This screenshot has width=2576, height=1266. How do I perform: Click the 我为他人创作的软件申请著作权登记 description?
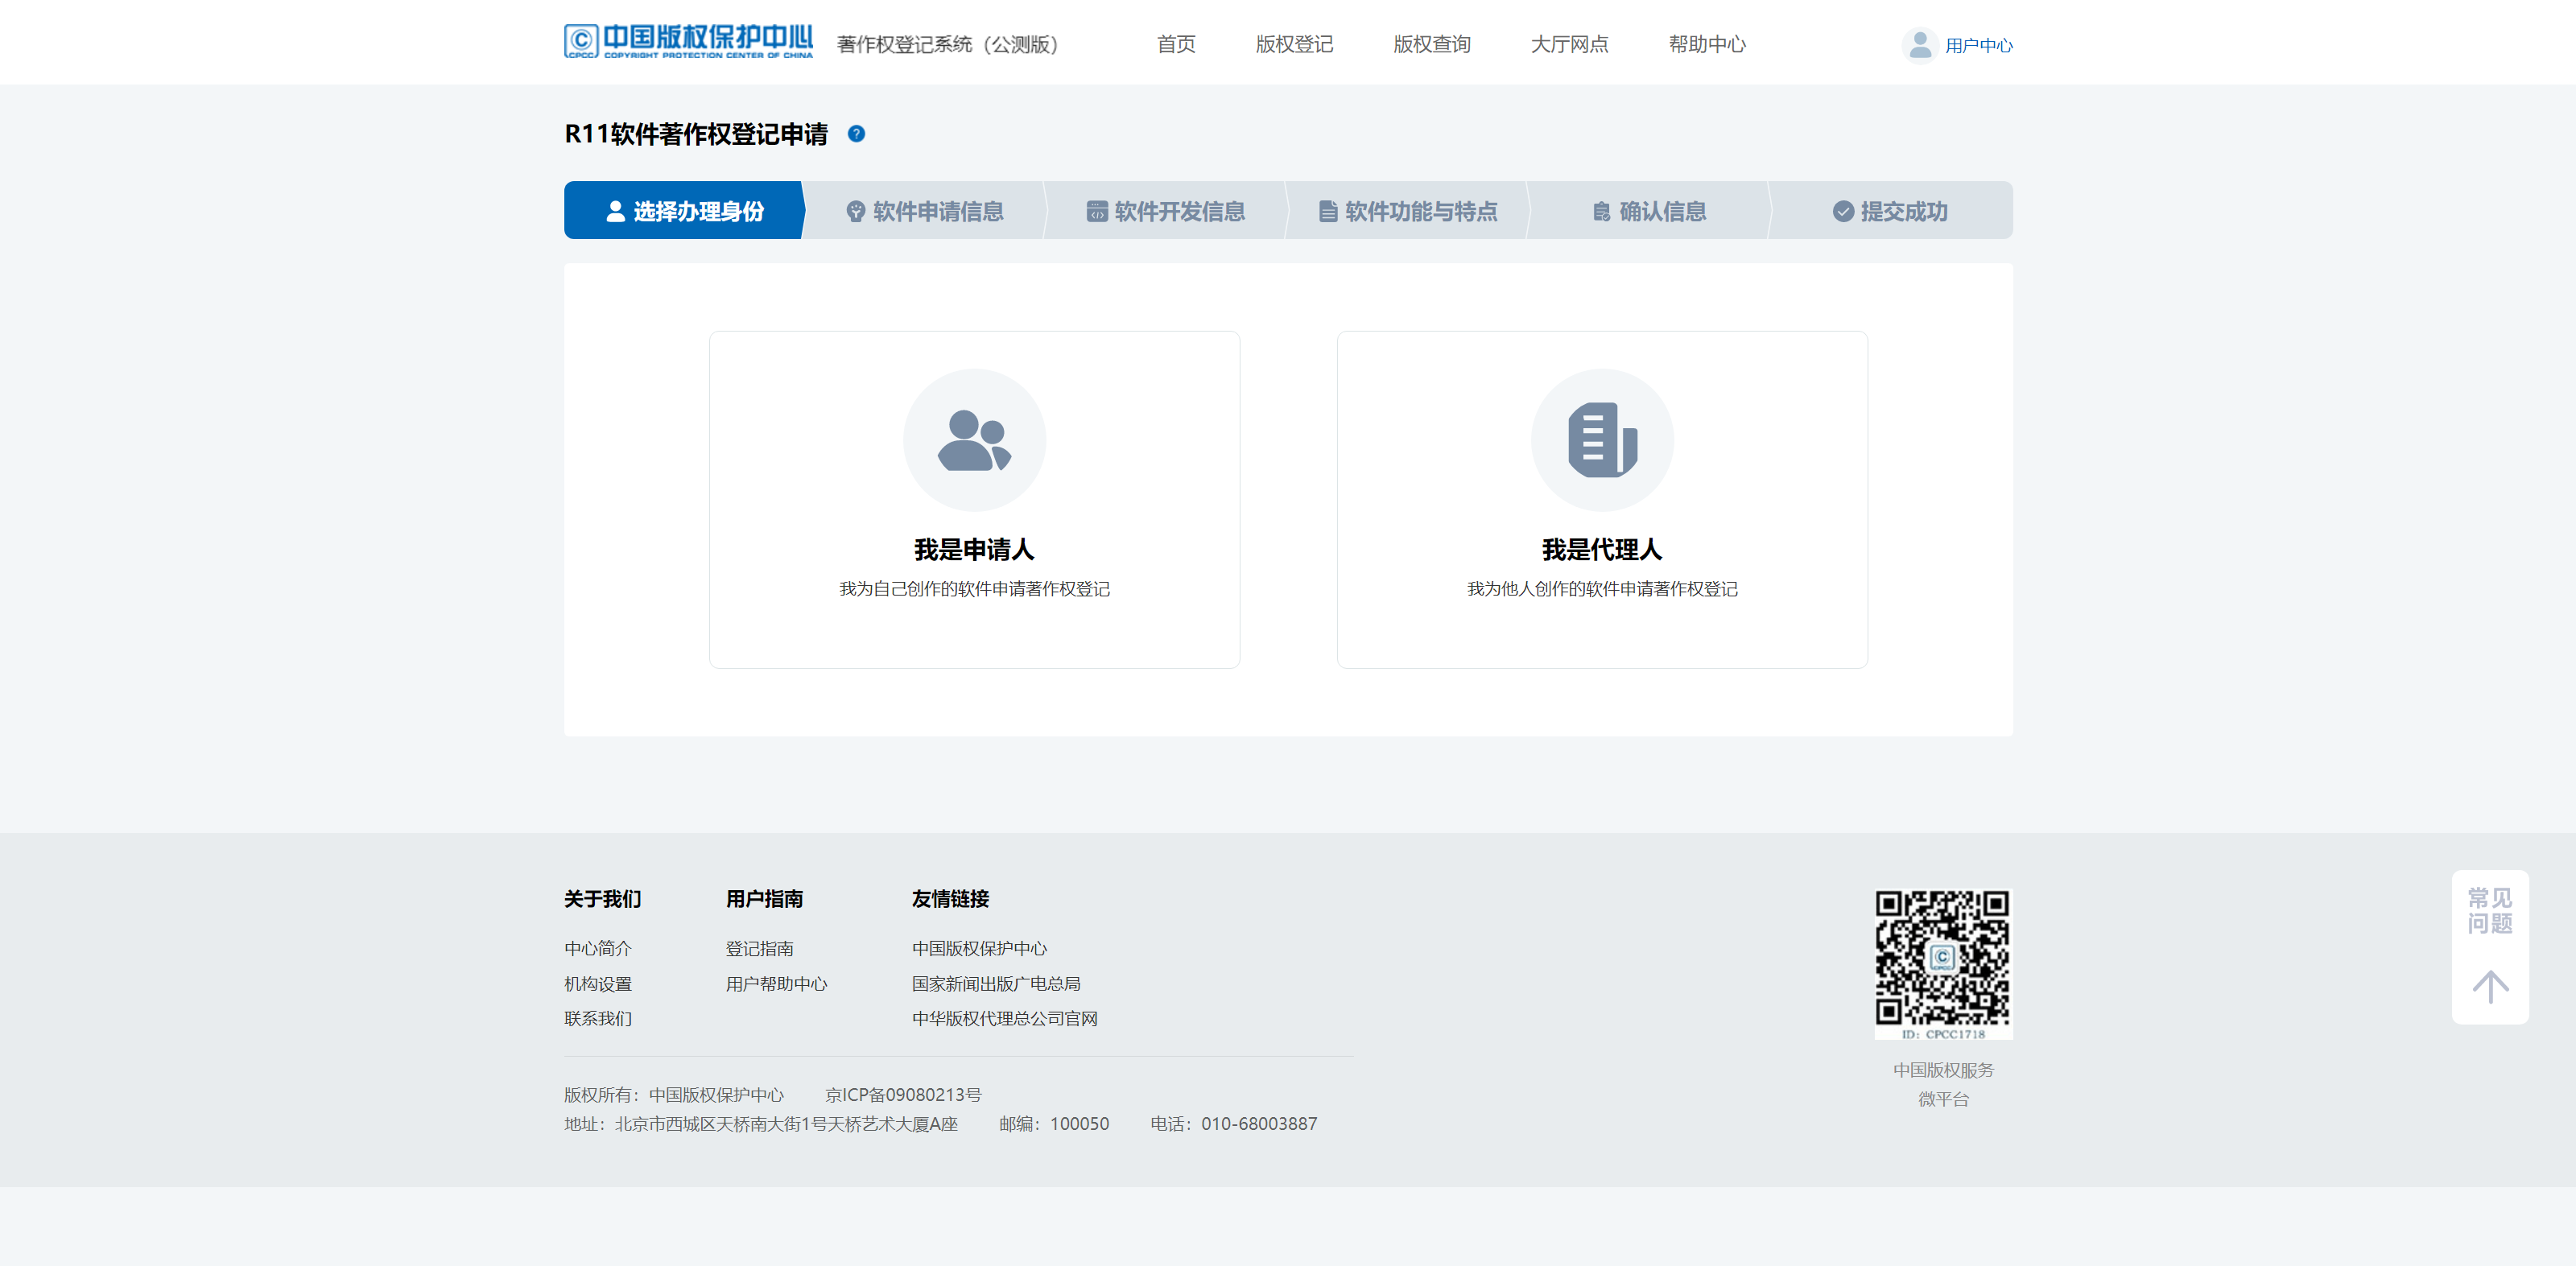tap(1602, 588)
